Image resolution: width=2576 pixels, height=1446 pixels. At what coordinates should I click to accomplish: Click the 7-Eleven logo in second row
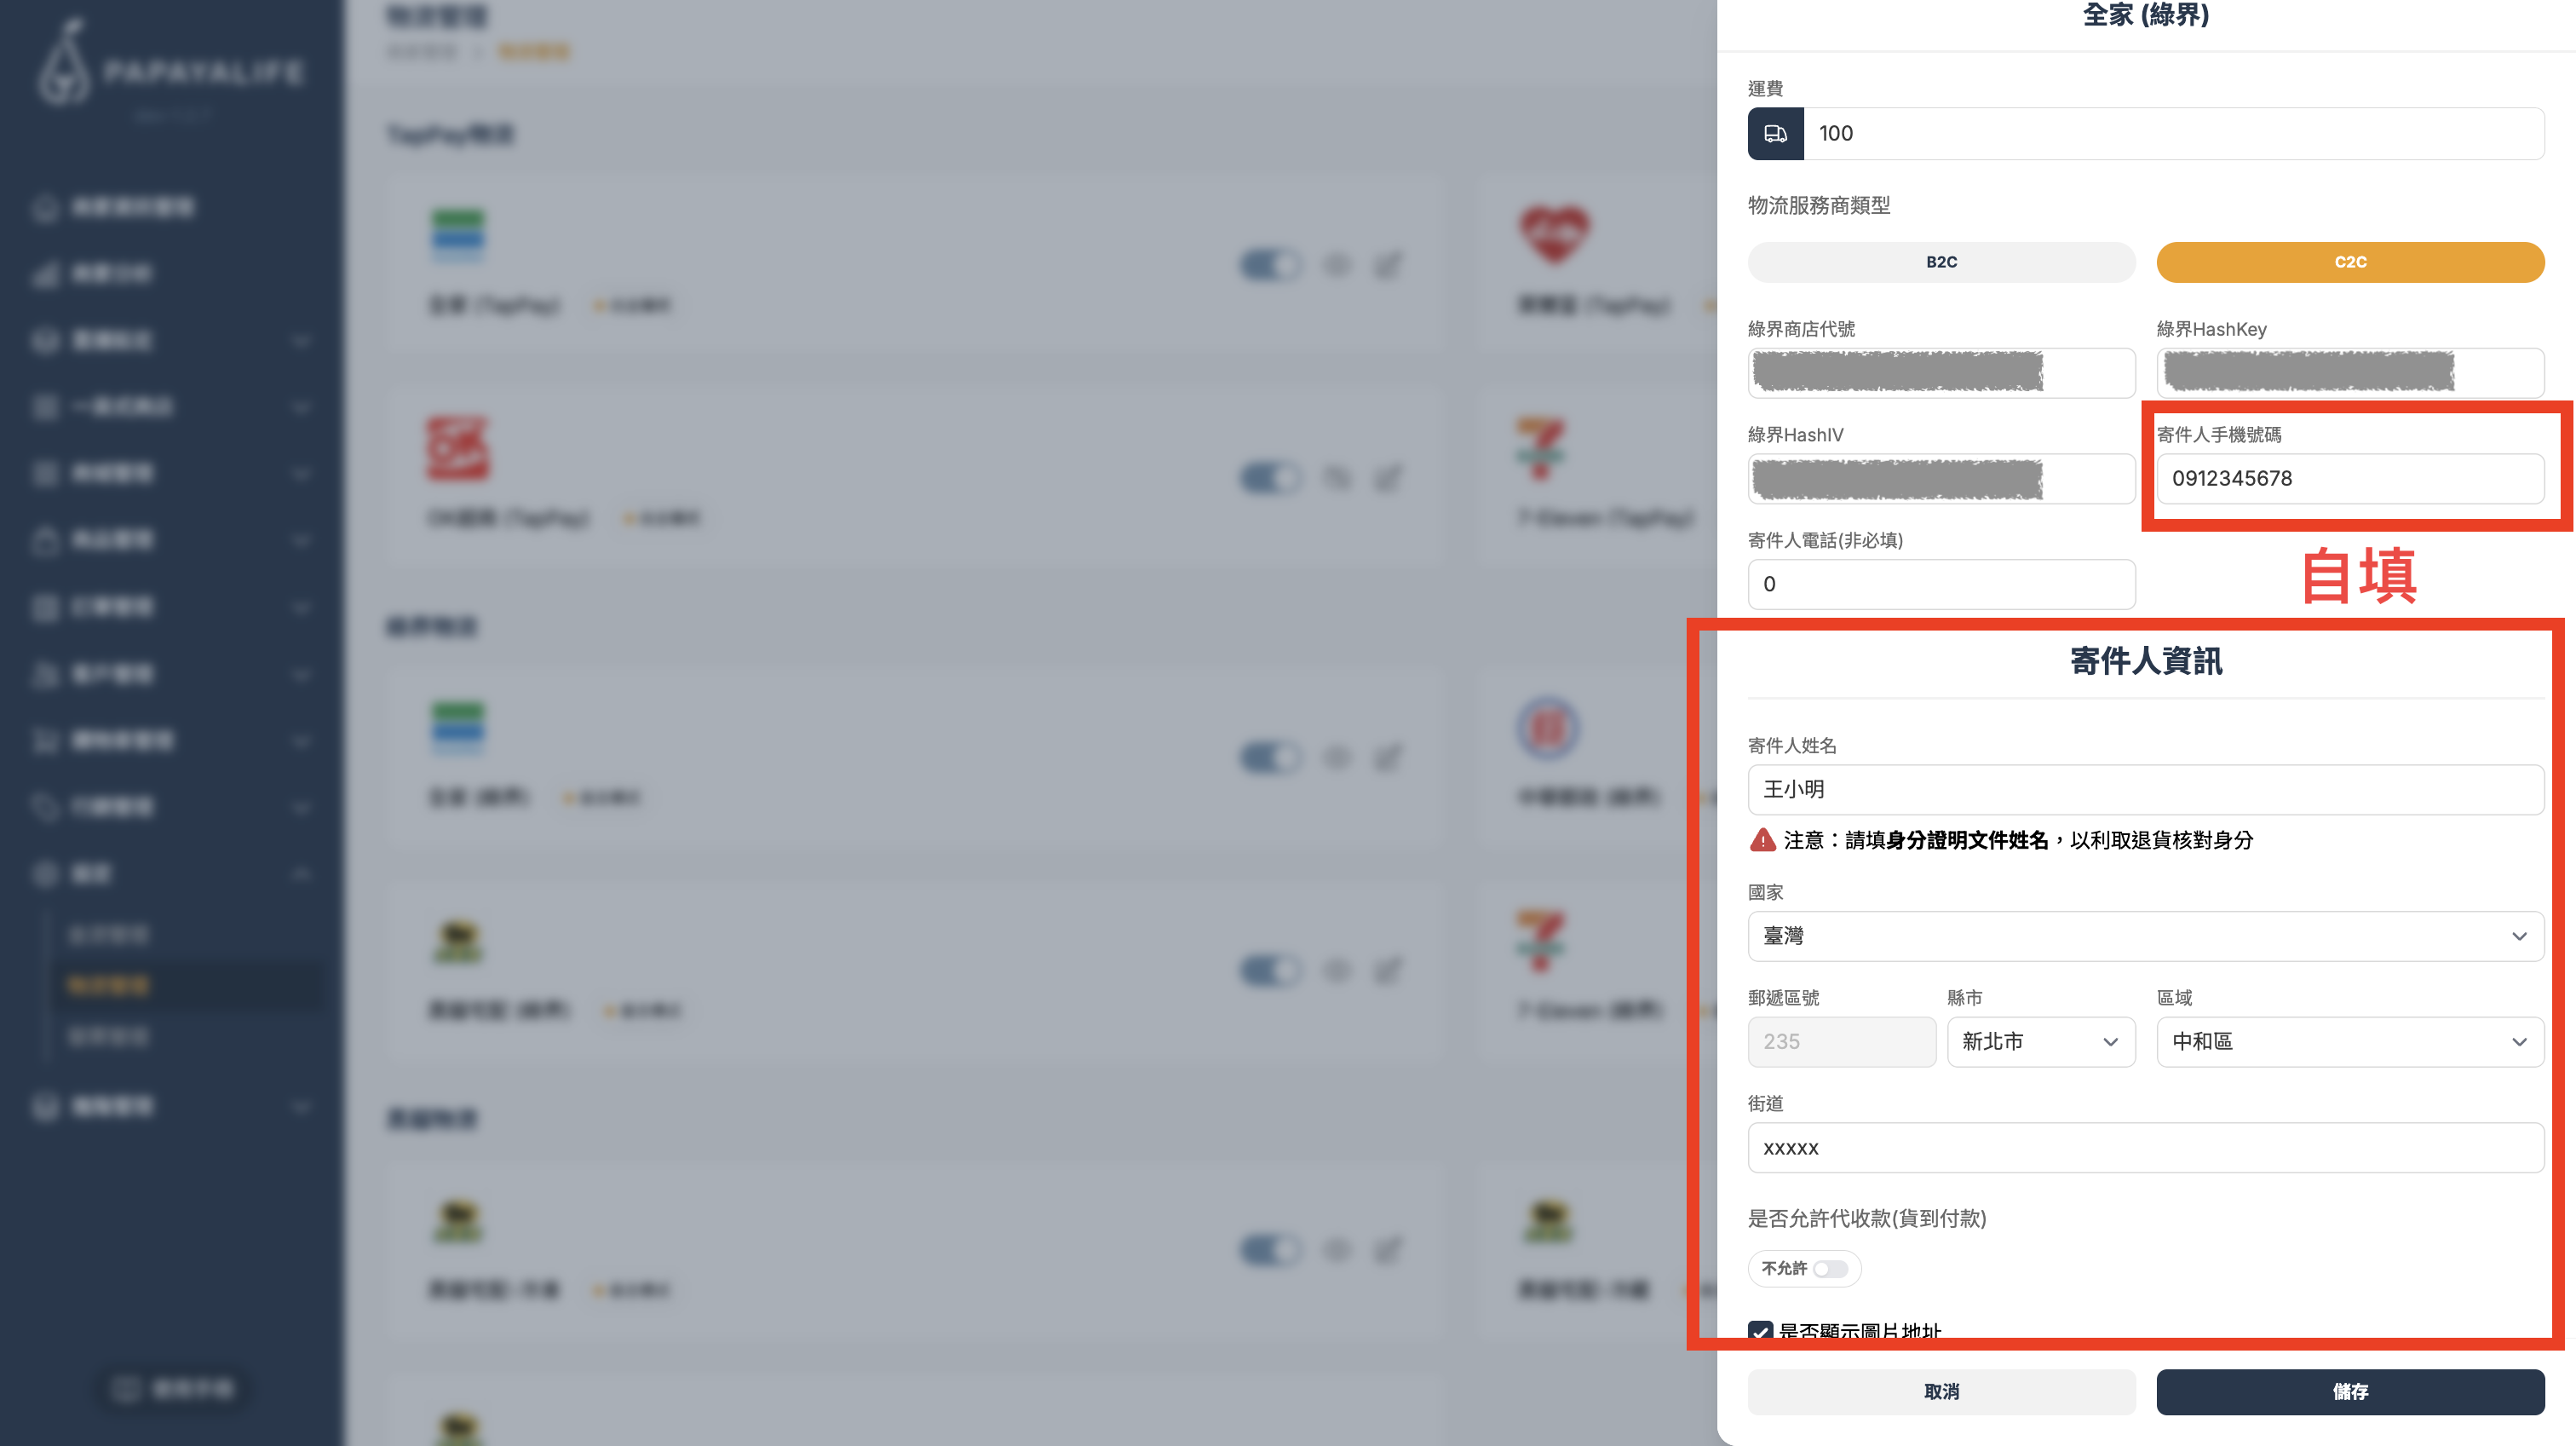pyautogui.click(x=1540, y=448)
